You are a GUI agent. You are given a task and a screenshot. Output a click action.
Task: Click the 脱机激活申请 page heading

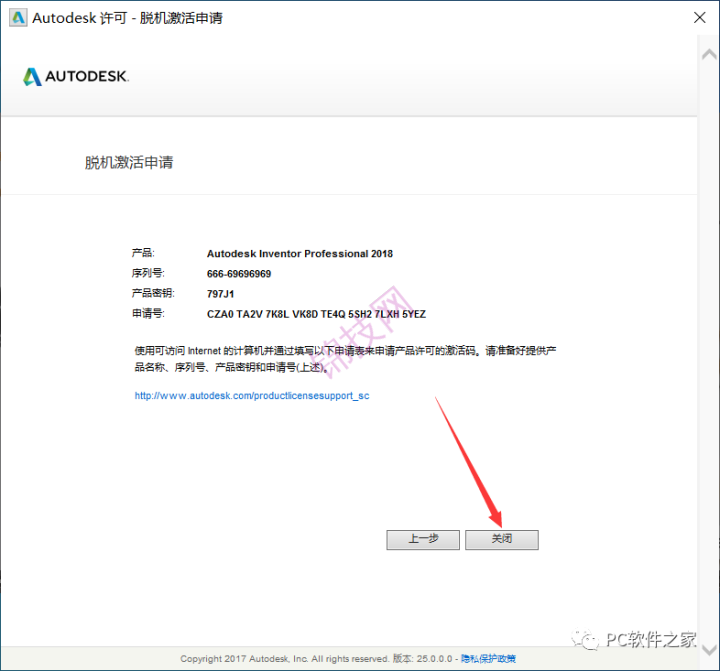(x=129, y=163)
